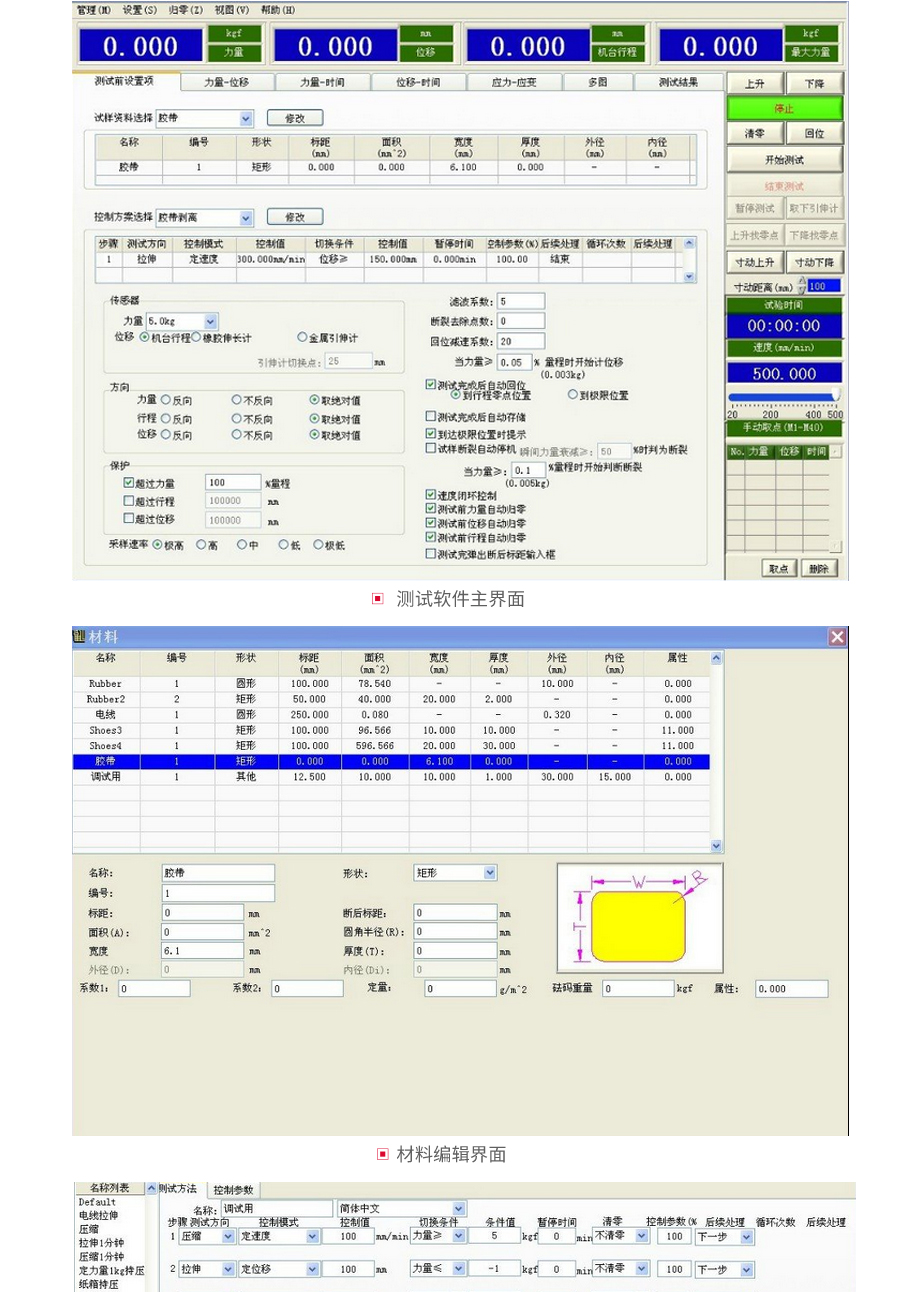920x1292 pixels.
Task: Open the 形状 dropdown in material editor
Action: [x=490, y=873]
